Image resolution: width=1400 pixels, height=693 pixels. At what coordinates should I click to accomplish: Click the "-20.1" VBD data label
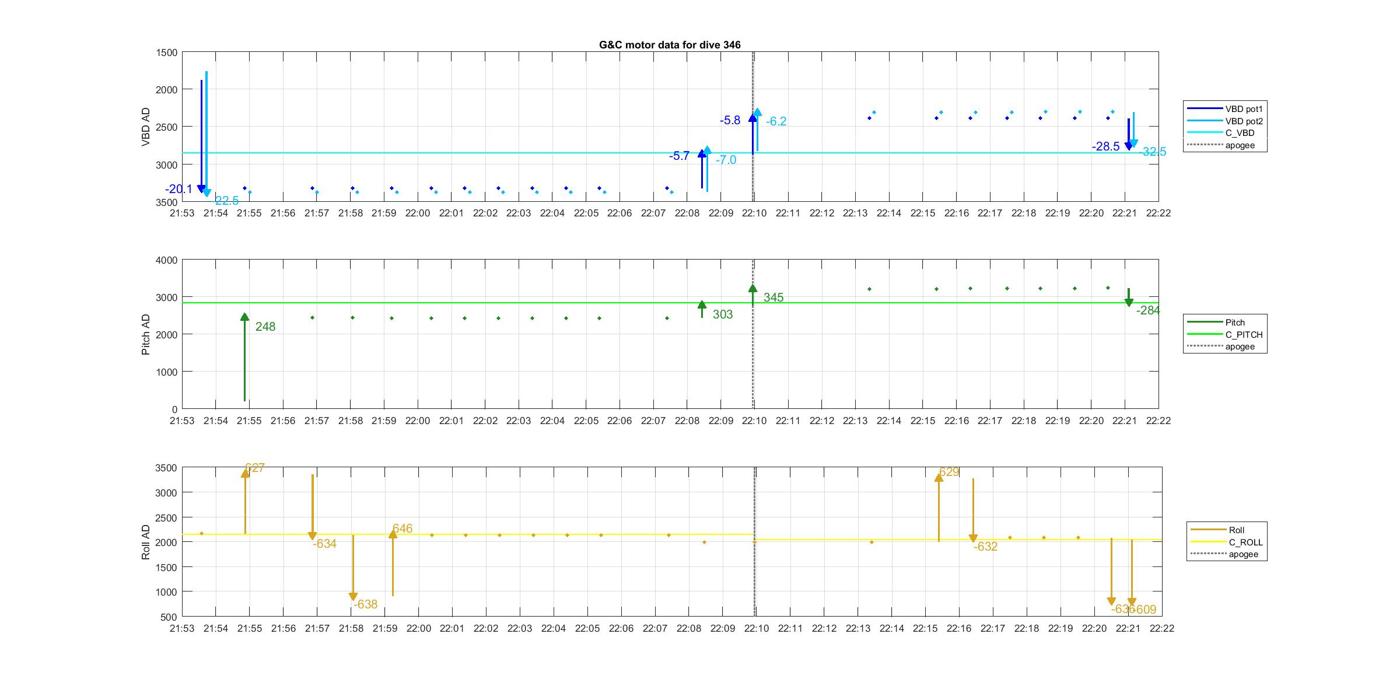[179, 189]
